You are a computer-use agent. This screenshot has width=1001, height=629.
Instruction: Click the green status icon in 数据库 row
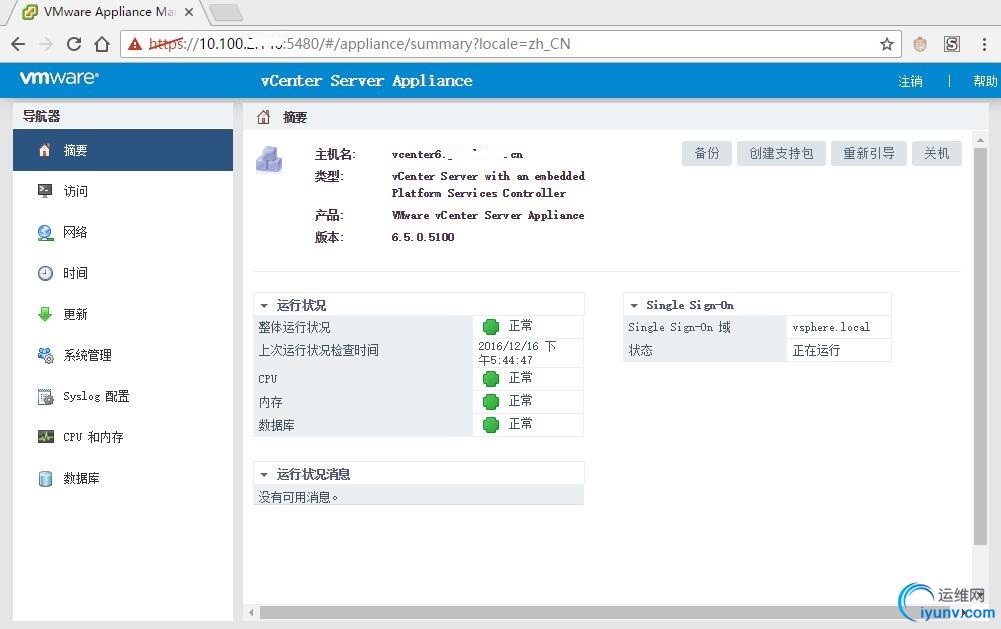491,425
